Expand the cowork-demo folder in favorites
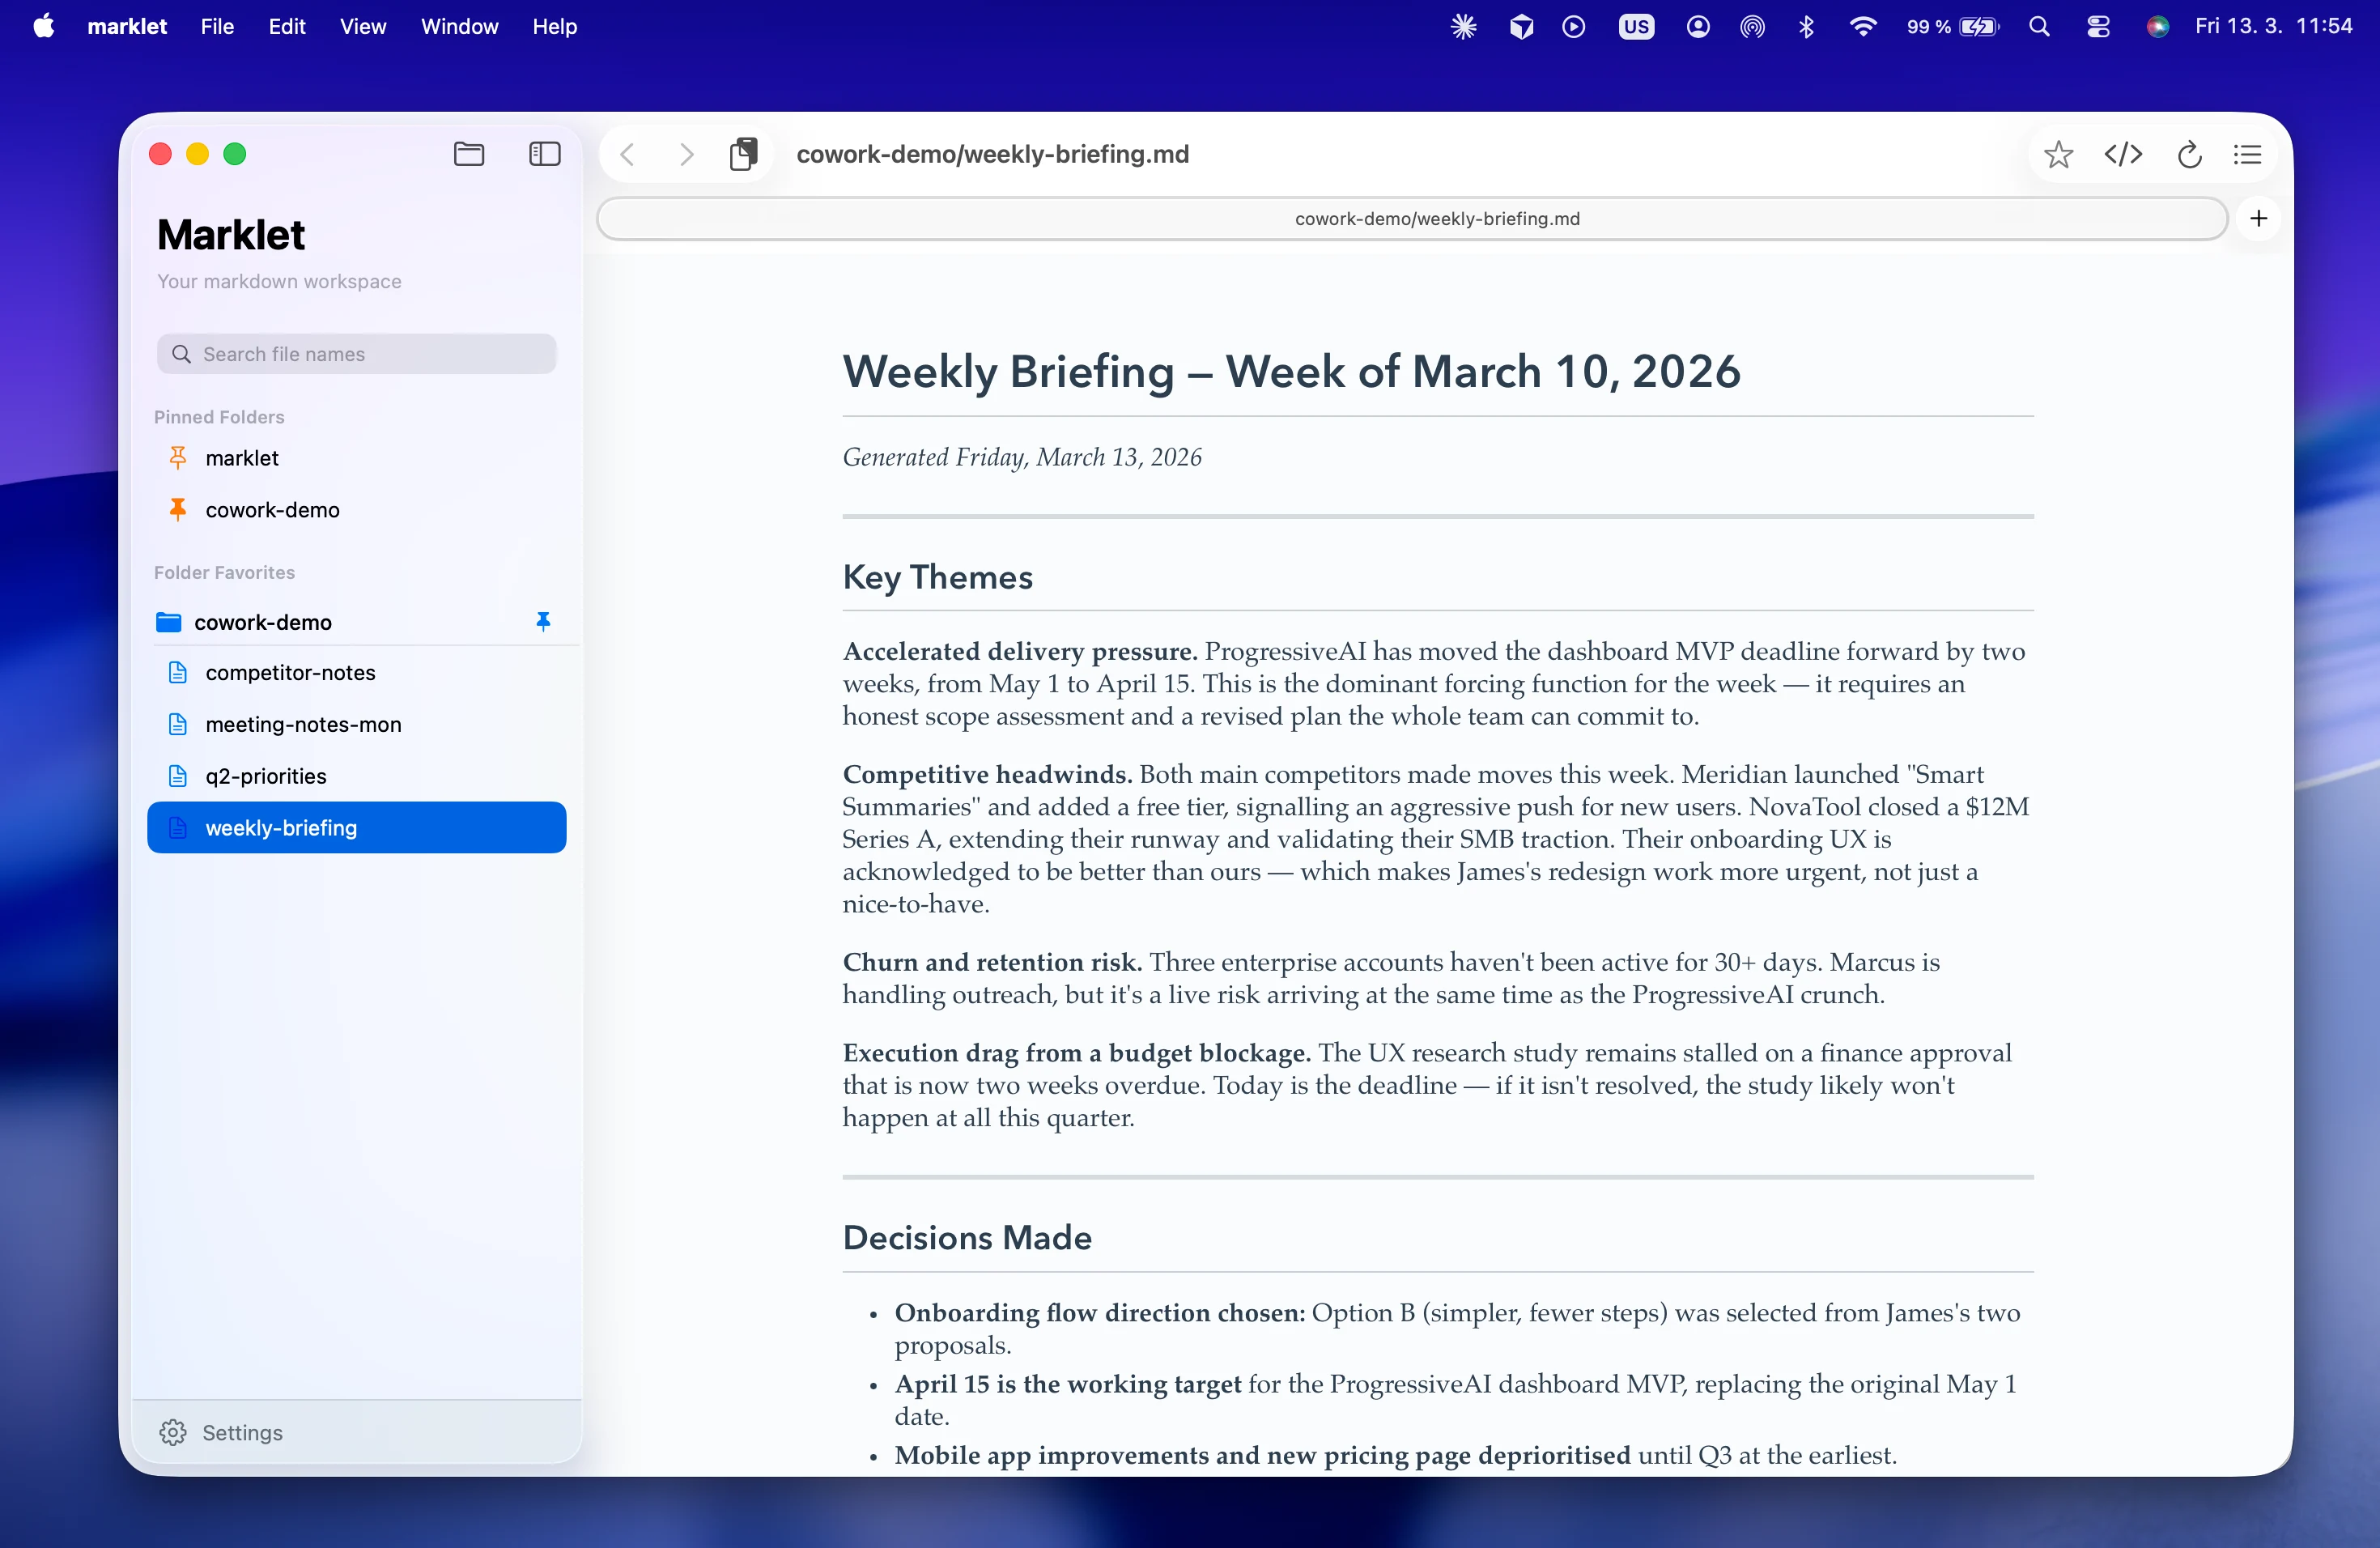The width and height of the screenshot is (2380, 1548). point(265,621)
